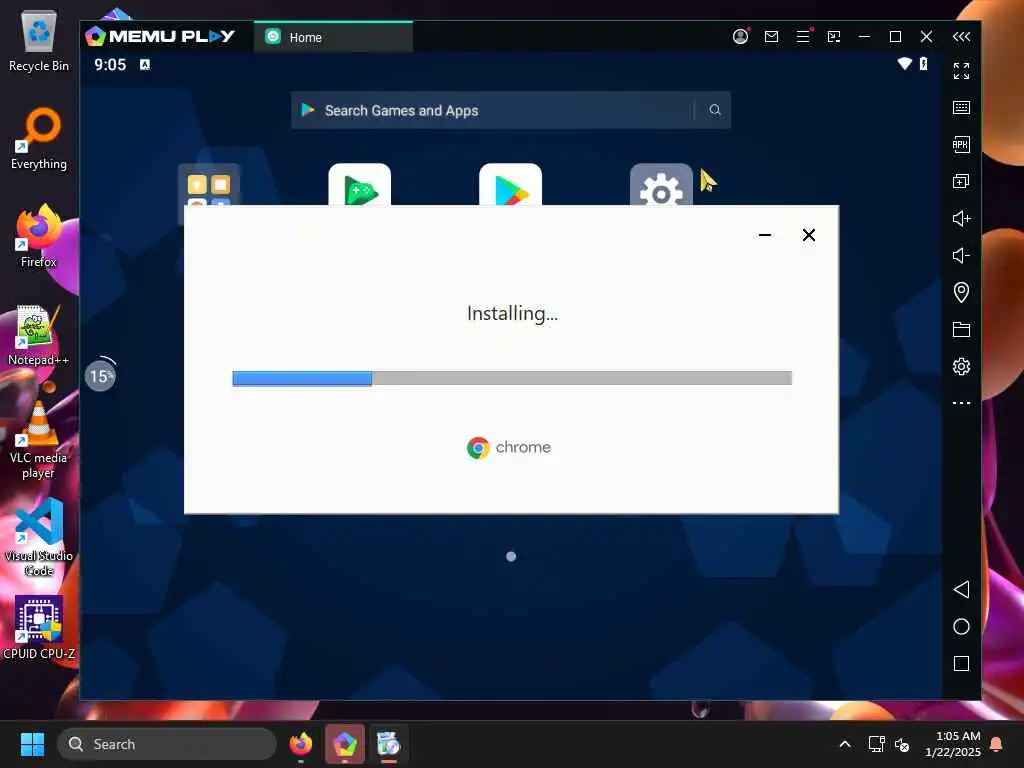This screenshot has height=768, width=1024.
Task: Click the taskbar Search box
Action: tap(167, 744)
